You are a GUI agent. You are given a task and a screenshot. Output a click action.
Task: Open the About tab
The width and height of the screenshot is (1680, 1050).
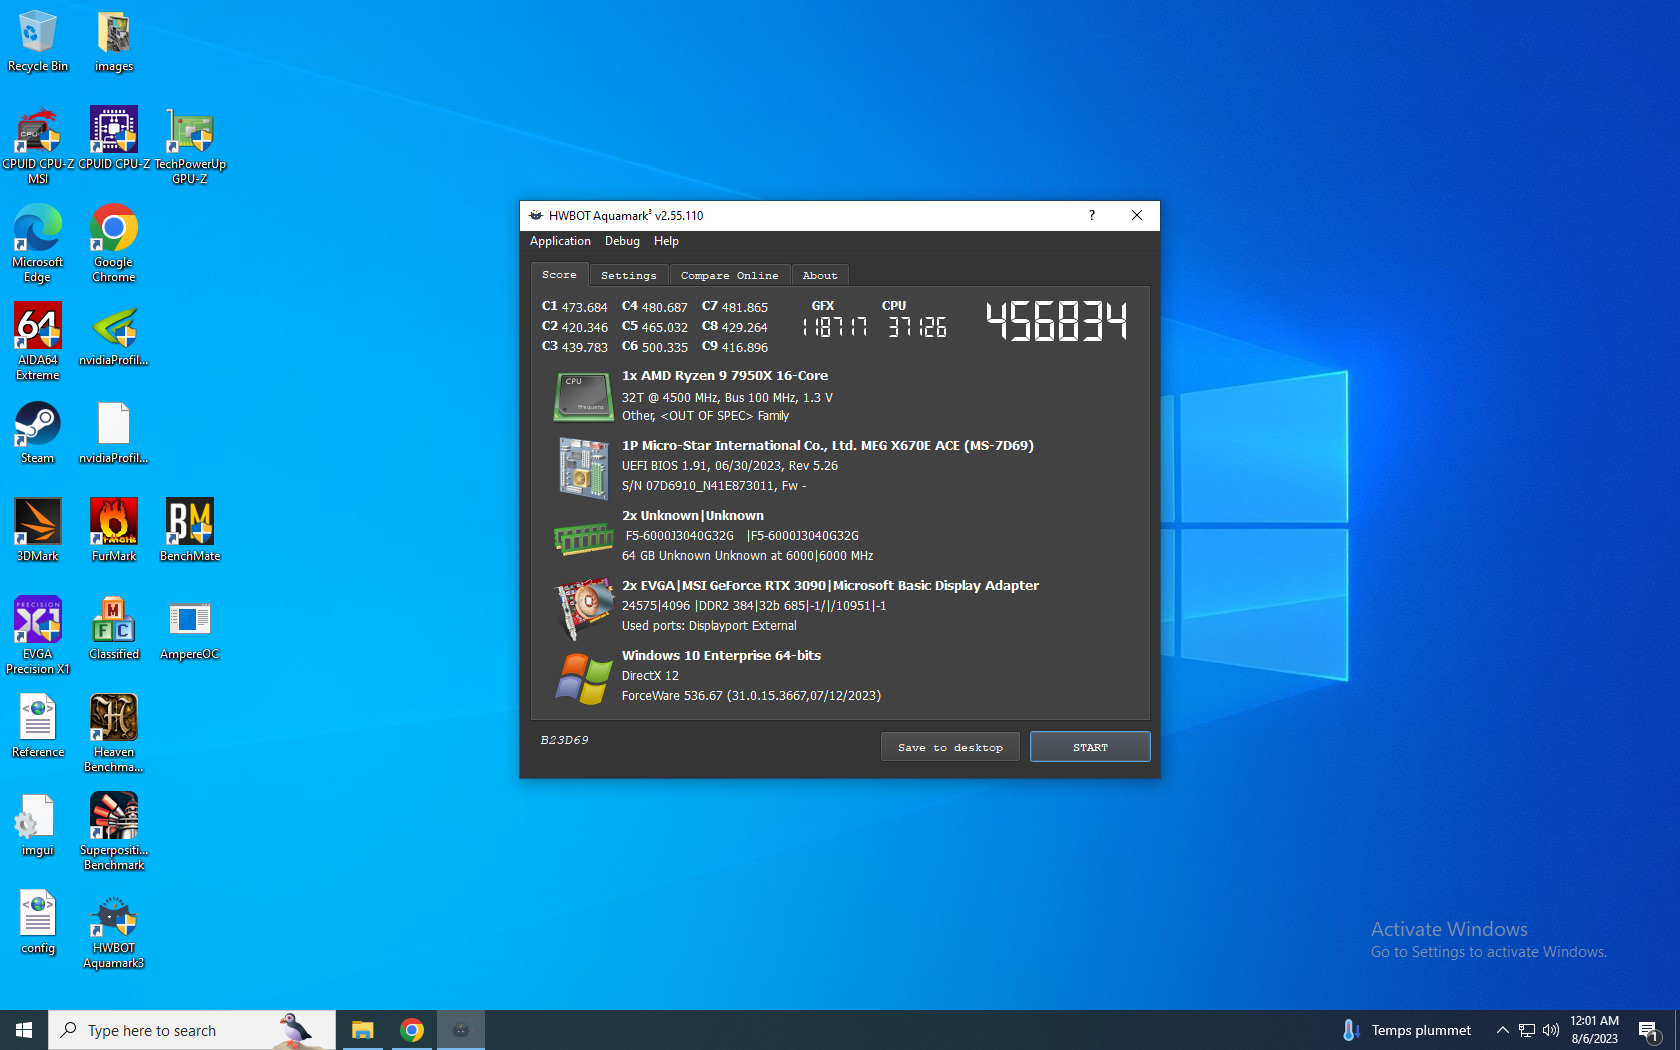pos(820,275)
